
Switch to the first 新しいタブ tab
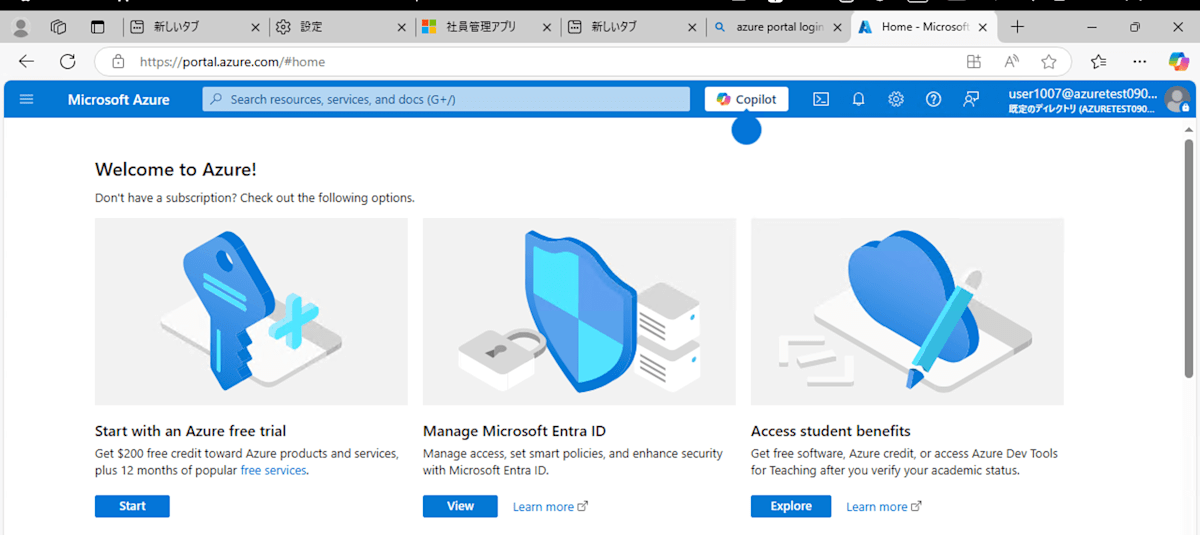pyautogui.click(x=196, y=27)
